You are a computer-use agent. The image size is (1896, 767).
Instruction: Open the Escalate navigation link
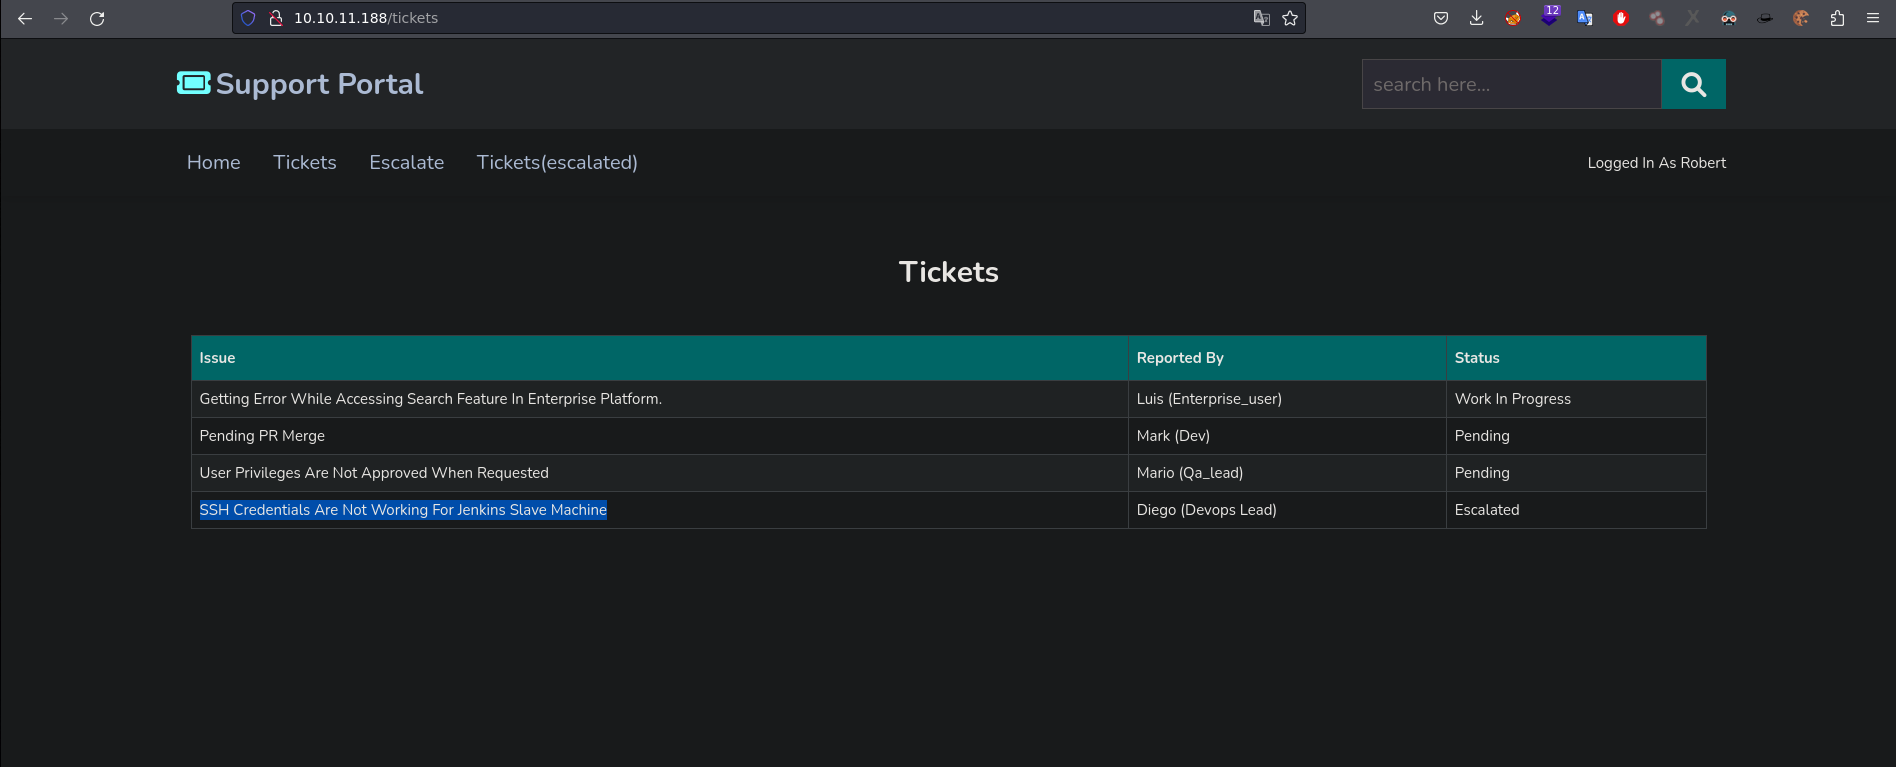point(406,162)
